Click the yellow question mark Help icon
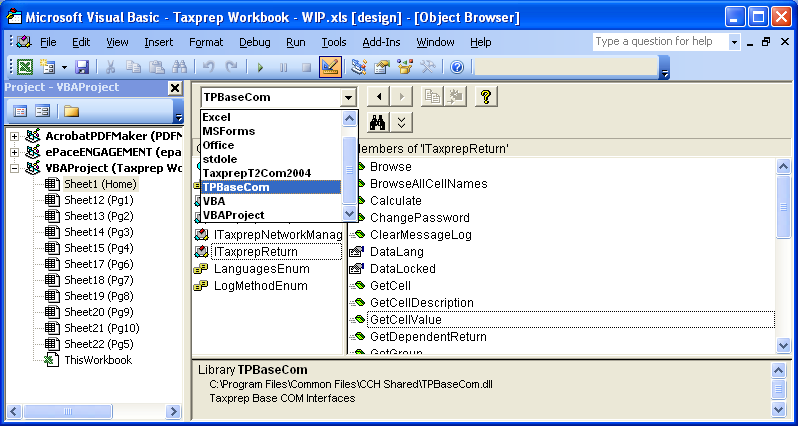Image resolution: width=798 pixels, height=426 pixels. 486,96
